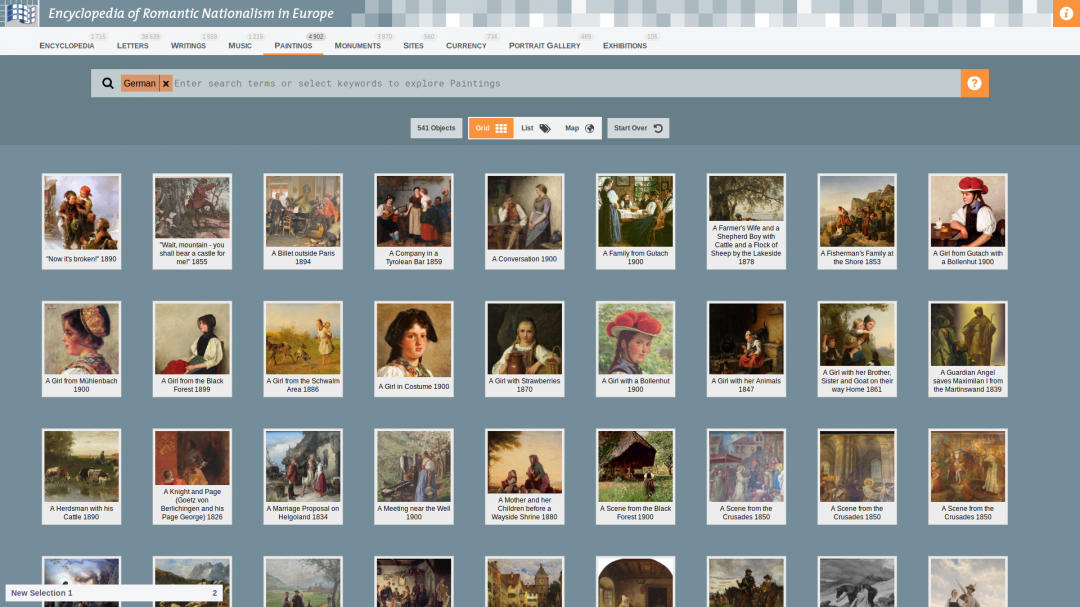
Task: Open A Family from Gutach 1900
Action: click(x=636, y=221)
